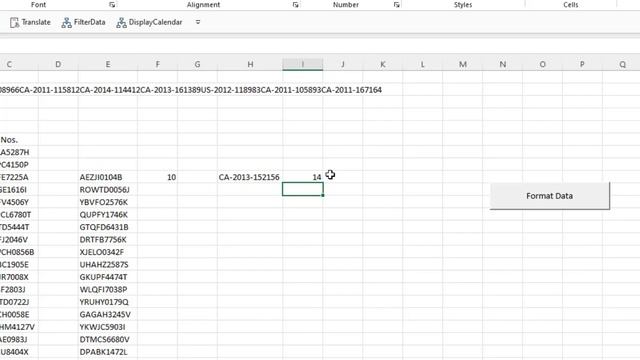Screen dimensions: 640x360
Task: Select cell containing YKWJC5903I
Action: (108, 327)
